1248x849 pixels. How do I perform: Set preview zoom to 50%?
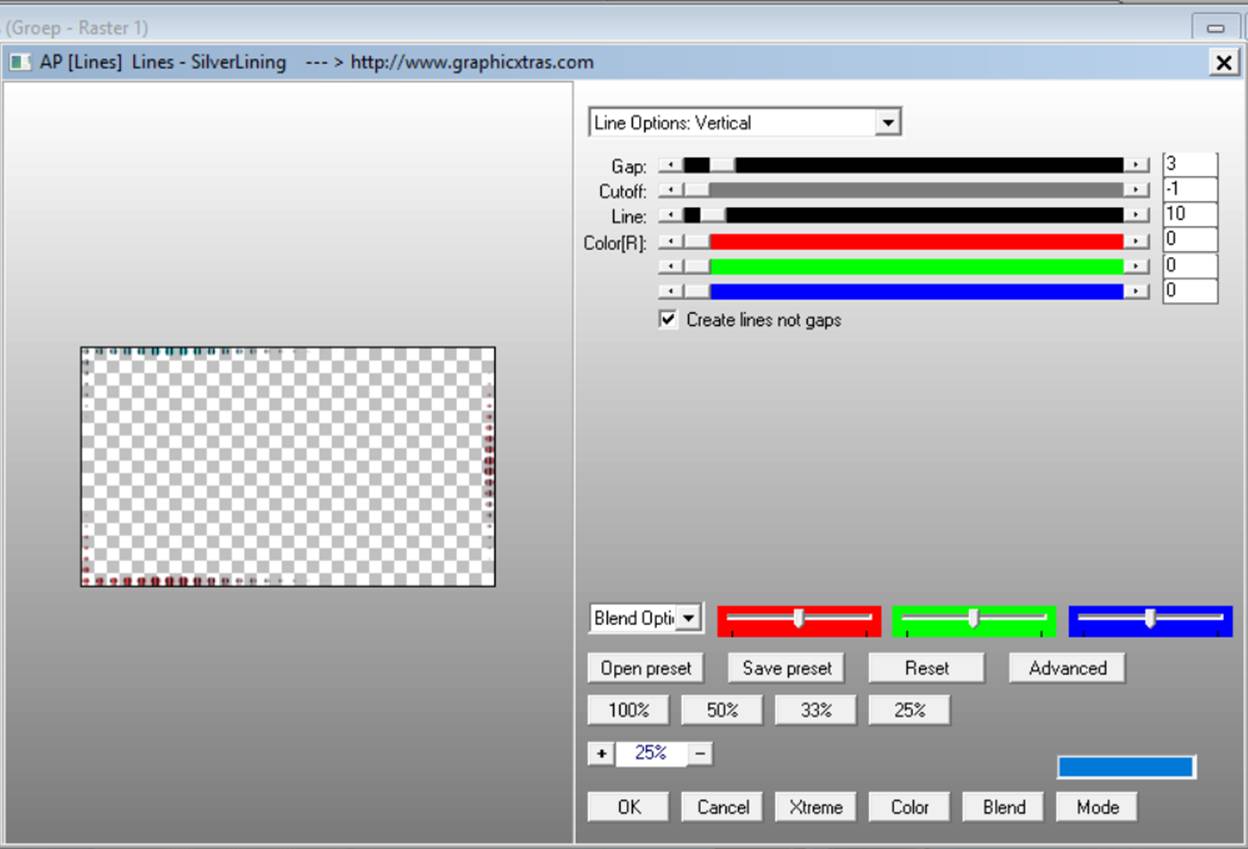(722, 710)
